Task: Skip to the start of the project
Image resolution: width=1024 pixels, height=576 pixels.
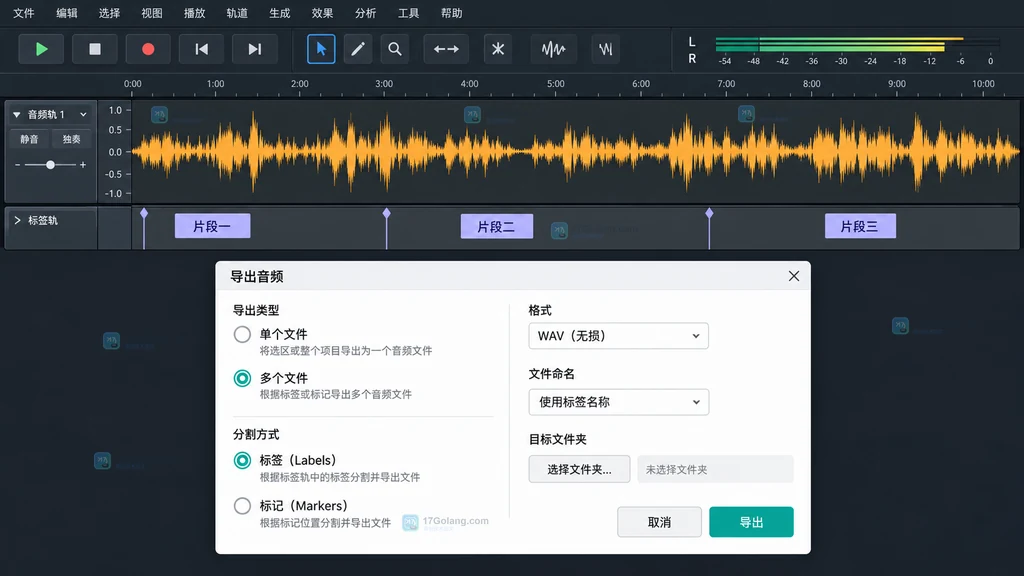Action: click(202, 49)
